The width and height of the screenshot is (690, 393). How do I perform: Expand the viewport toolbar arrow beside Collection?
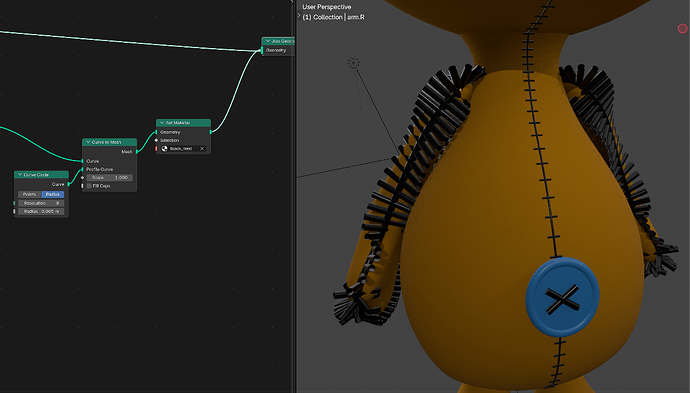pos(299,16)
